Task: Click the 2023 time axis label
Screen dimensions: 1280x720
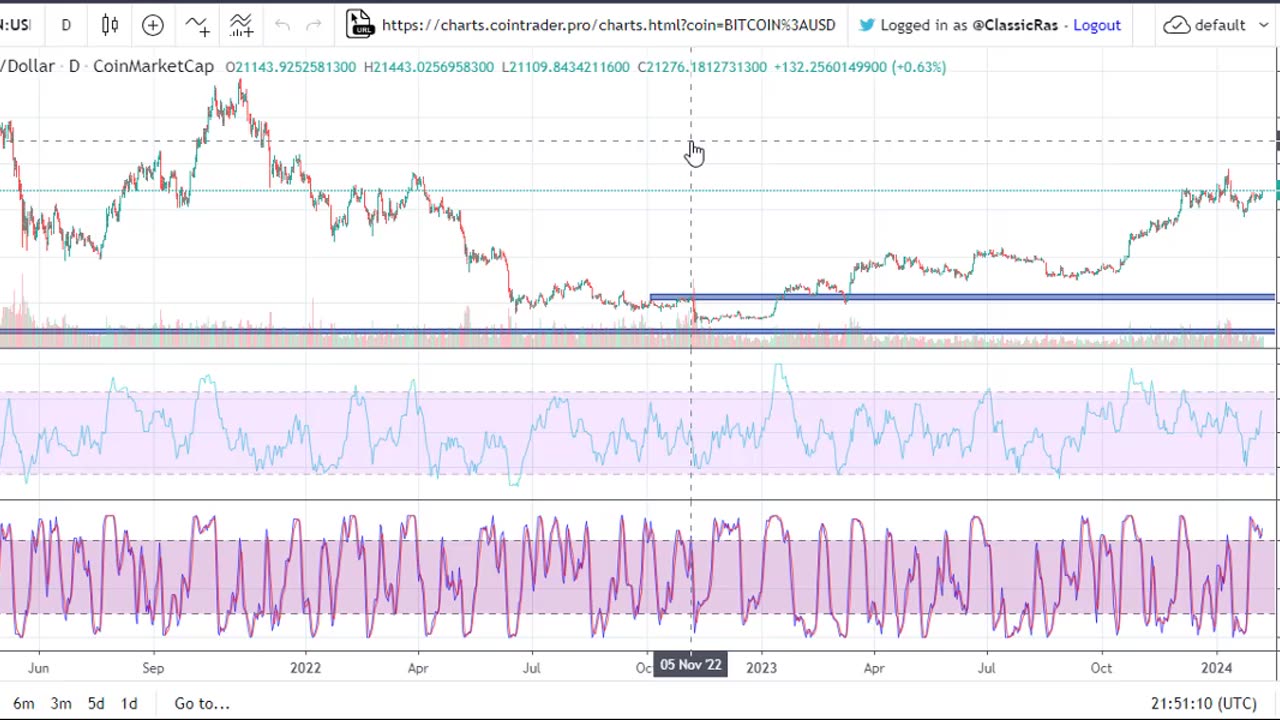Action: (x=761, y=667)
